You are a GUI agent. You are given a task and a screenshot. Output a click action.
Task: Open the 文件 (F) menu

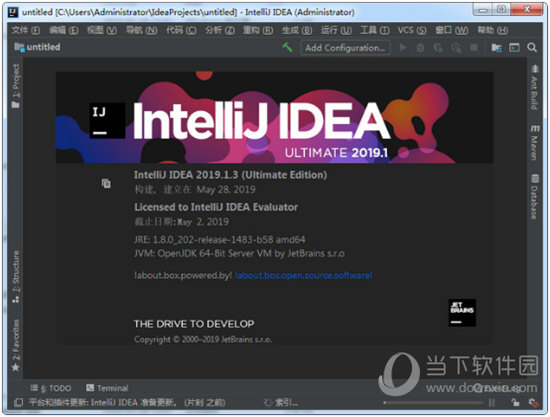tap(26, 30)
